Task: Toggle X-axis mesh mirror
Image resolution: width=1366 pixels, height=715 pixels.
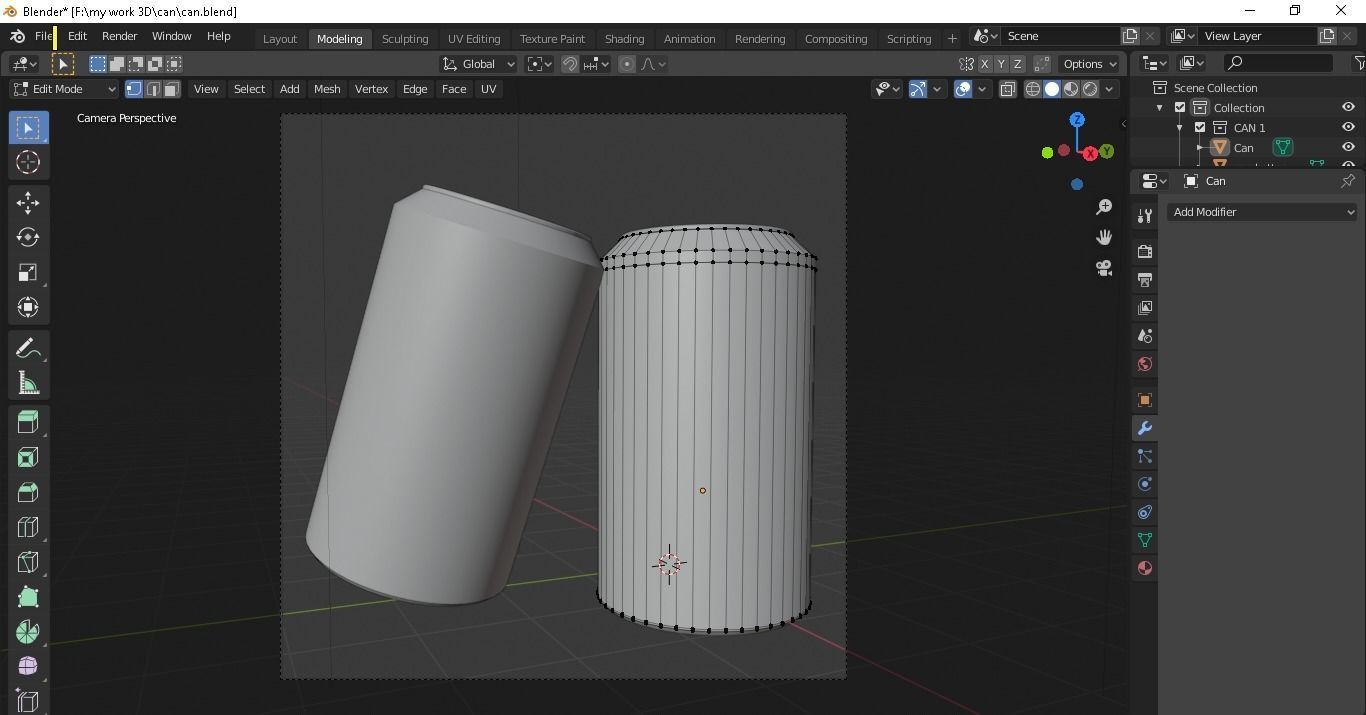Action: point(985,64)
